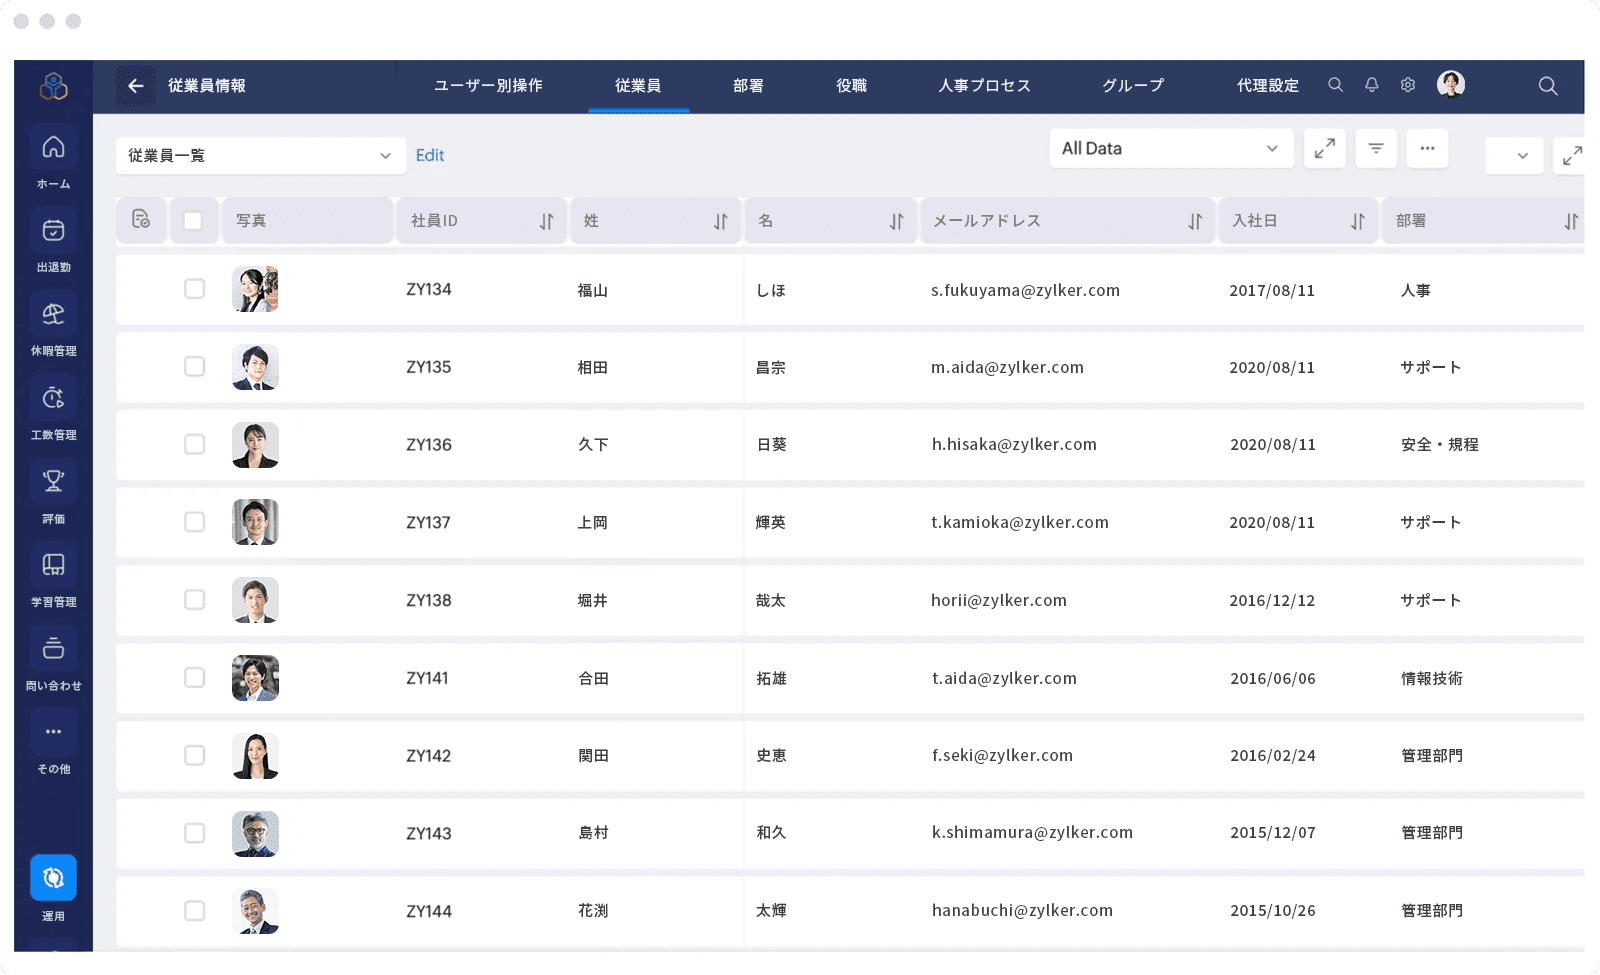The width and height of the screenshot is (1600, 975).
Task: Switch to ユーザー別操作 tab
Action: 488,86
